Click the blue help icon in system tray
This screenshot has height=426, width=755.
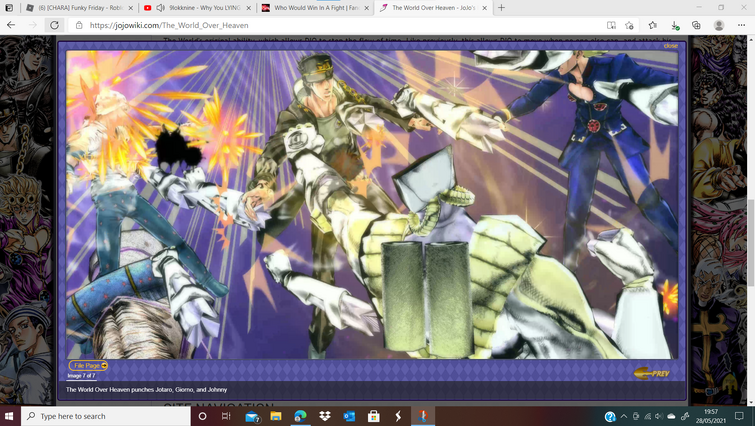coord(610,416)
